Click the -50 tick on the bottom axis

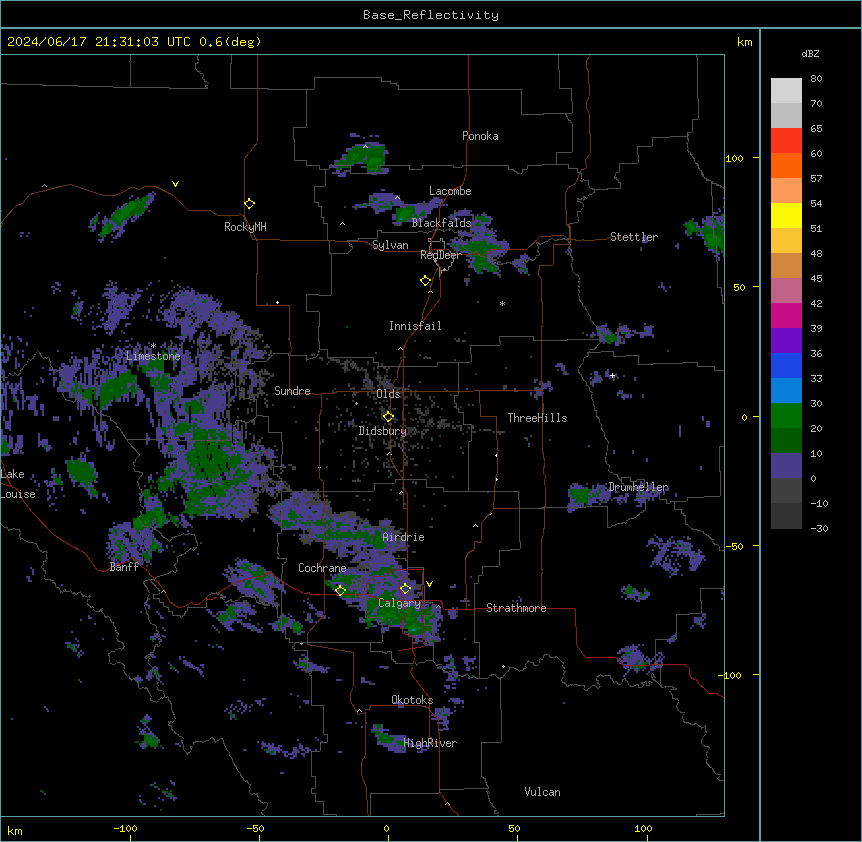[x=255, y=828]
